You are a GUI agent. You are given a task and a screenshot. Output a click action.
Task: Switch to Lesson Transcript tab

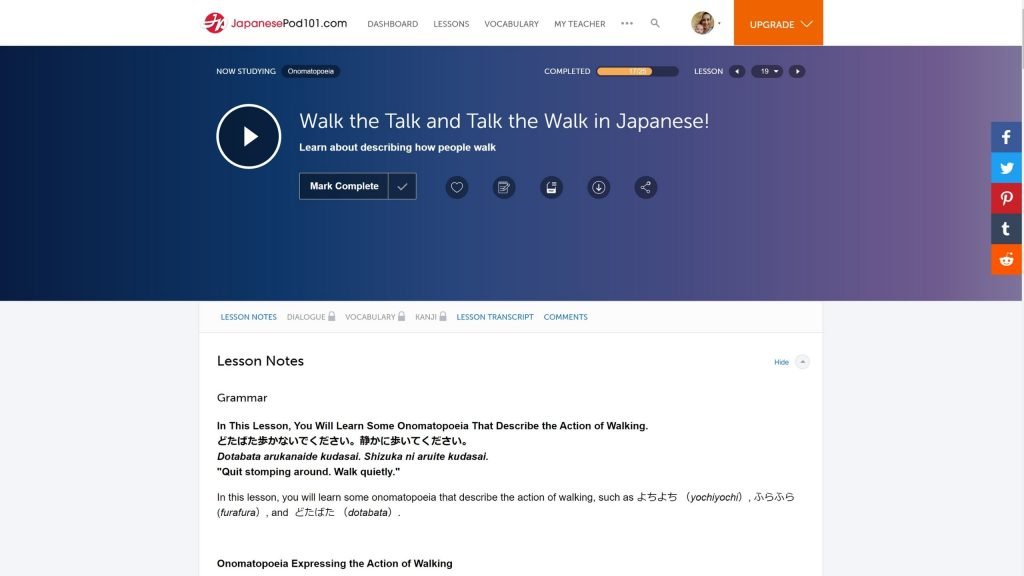pyautogui.click(x=494, y=317)
